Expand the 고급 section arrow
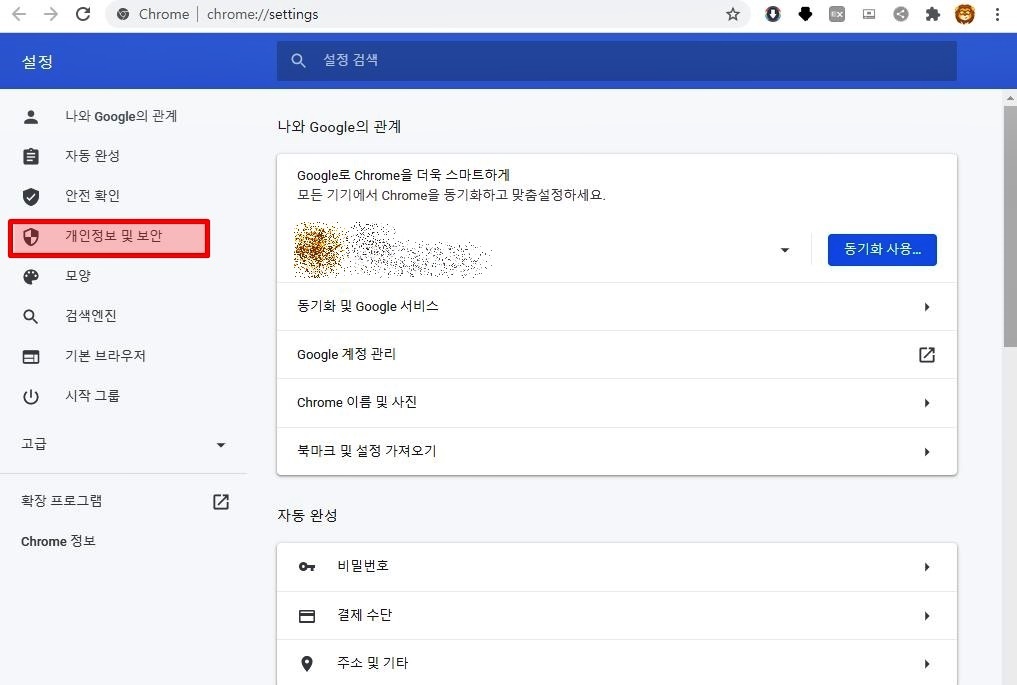Screen dimensions: 1017x685 (221, 445)
